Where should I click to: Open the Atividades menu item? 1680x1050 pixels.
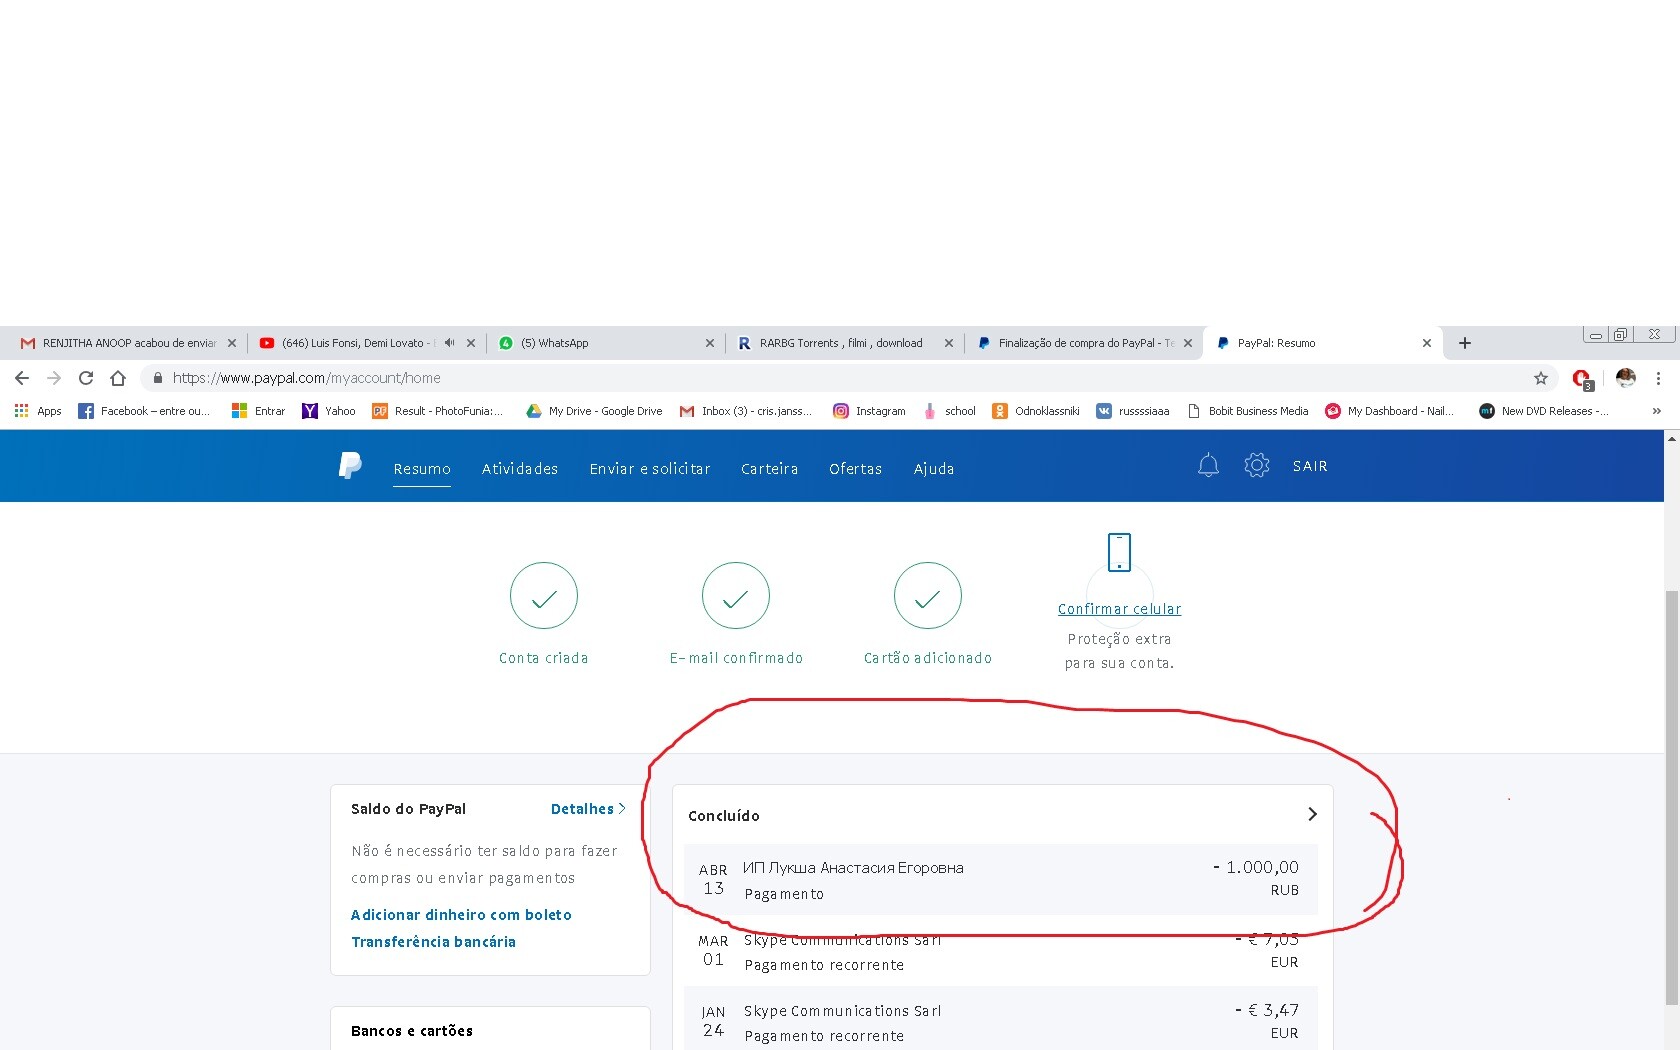point(519,469)
